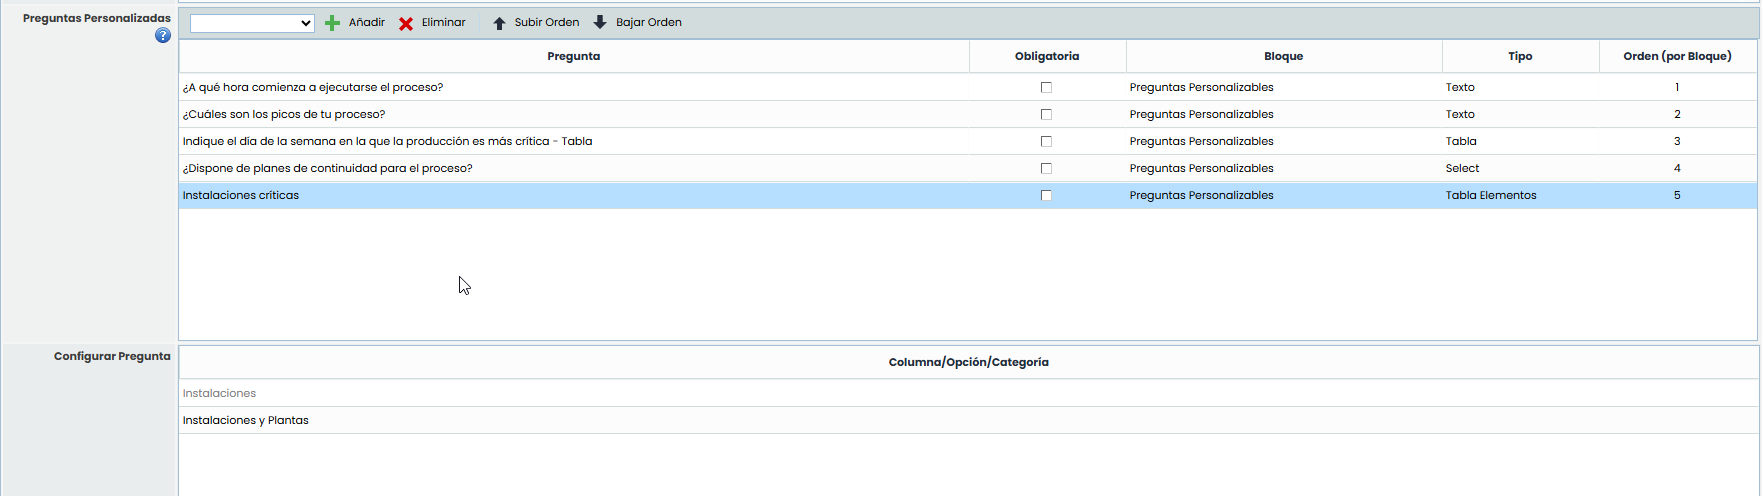The image size is (1762, 496).
Task: Click the Tipo column header
Action: coord(1519,56)
